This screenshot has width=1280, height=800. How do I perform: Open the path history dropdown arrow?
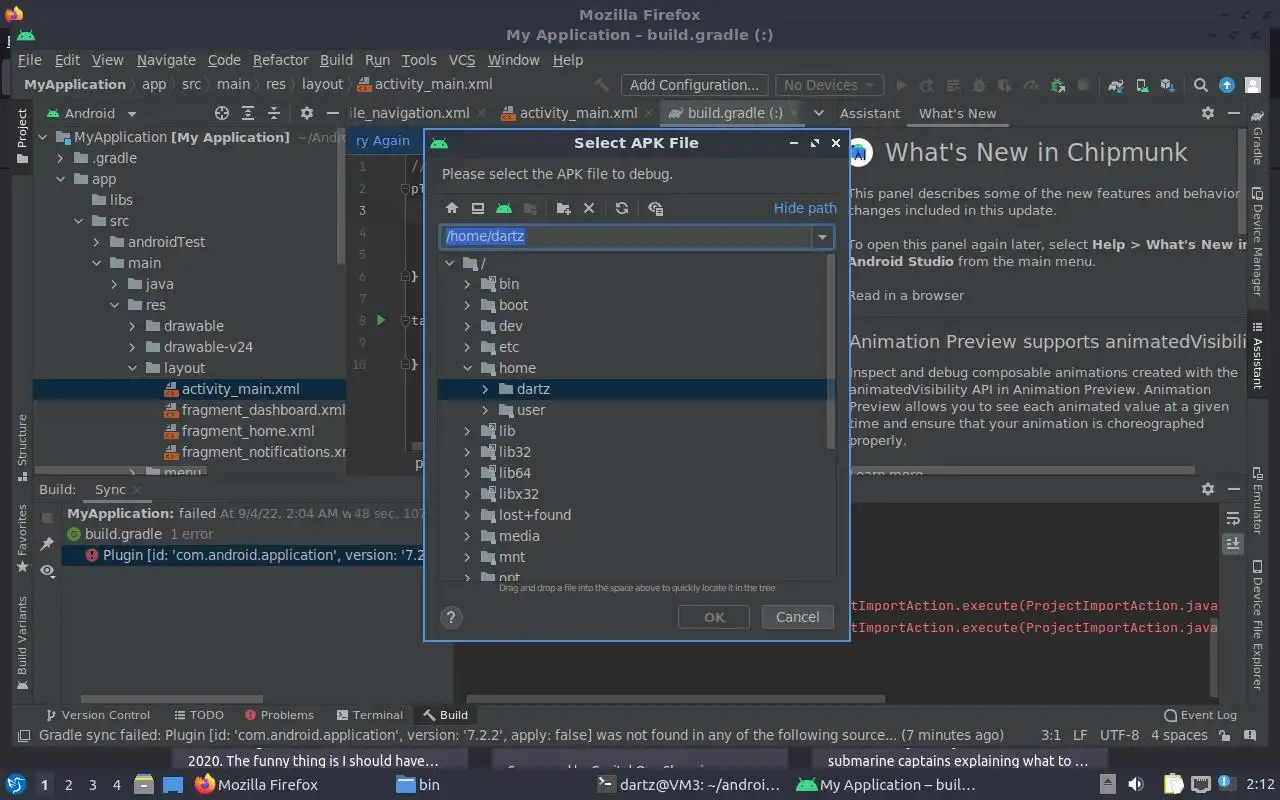822,237
